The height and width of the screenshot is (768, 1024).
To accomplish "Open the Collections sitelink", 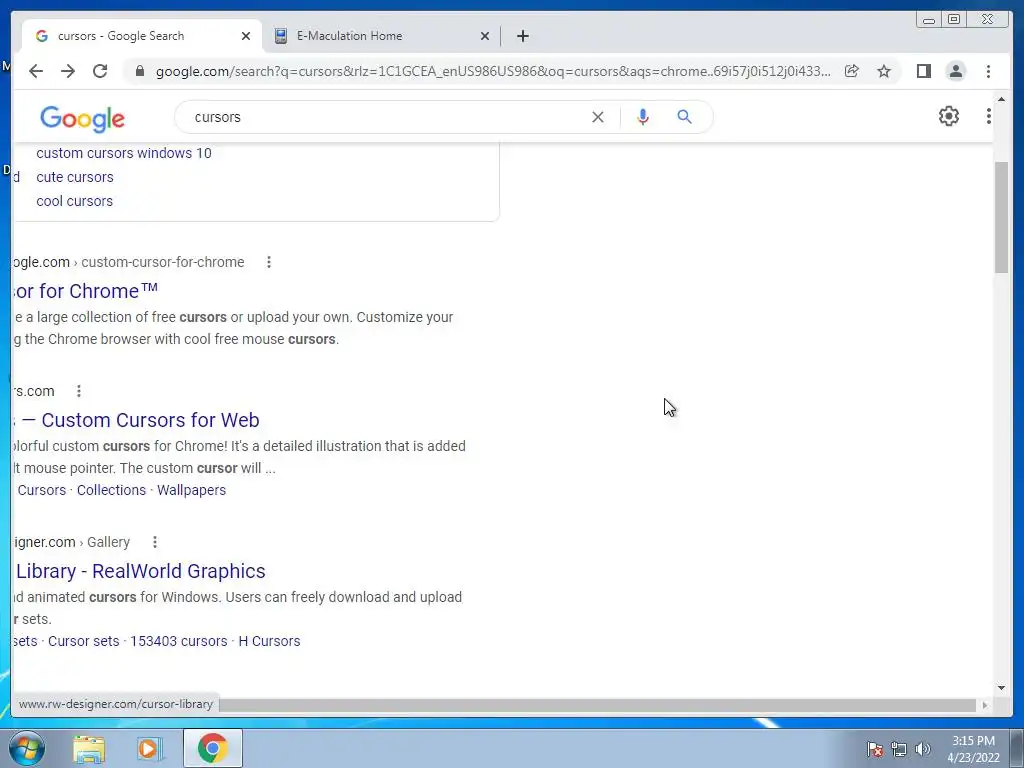I will [112, 490].
